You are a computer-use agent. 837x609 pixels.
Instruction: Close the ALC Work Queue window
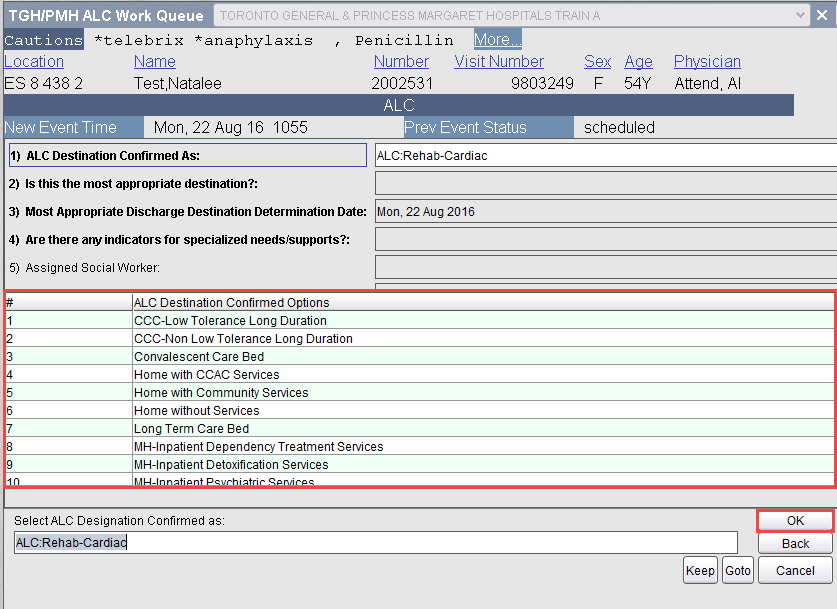[822, 15]
